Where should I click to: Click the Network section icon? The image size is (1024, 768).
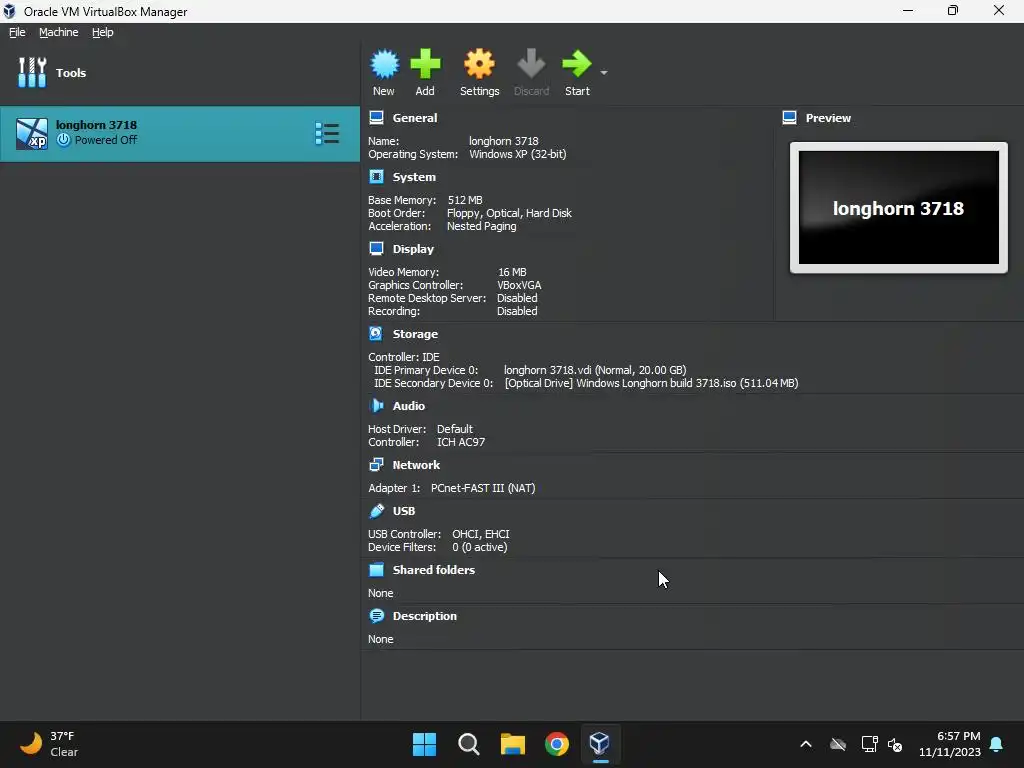(x=376, y=465)
